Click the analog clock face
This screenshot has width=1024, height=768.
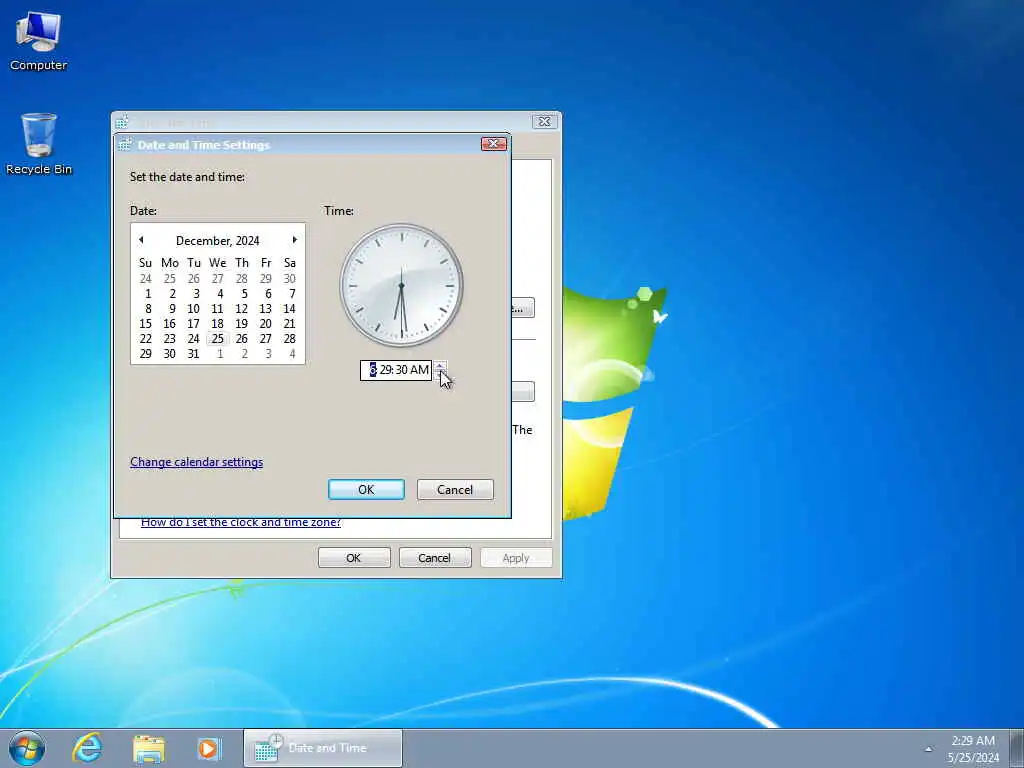tap(402, 285)
